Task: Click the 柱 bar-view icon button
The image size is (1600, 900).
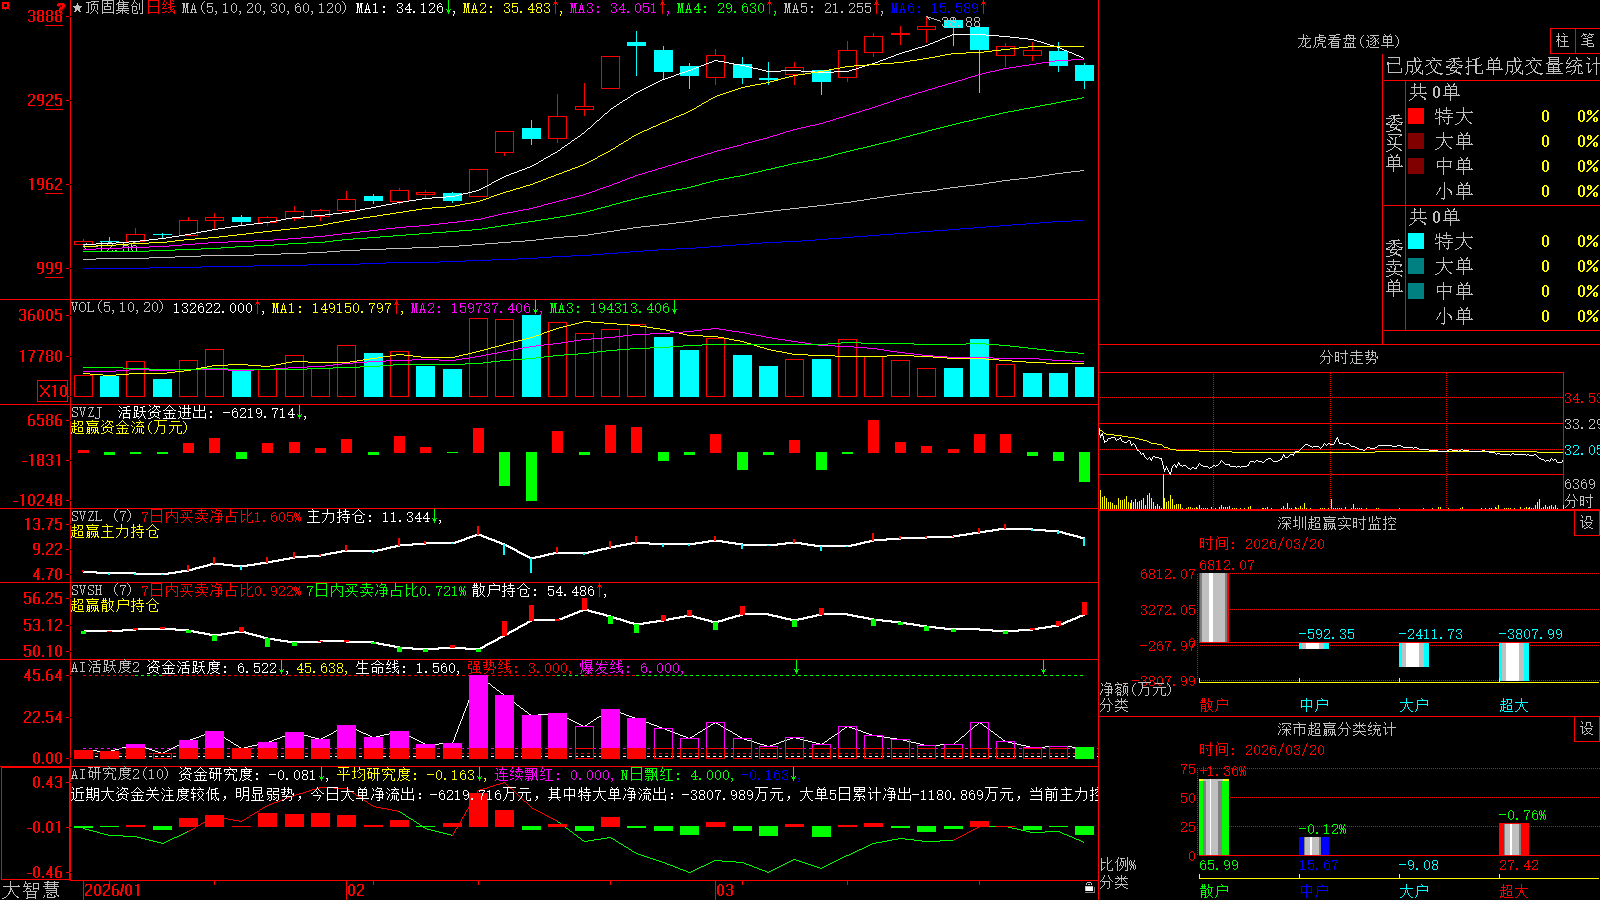Action: click(x=1562, y=41)
